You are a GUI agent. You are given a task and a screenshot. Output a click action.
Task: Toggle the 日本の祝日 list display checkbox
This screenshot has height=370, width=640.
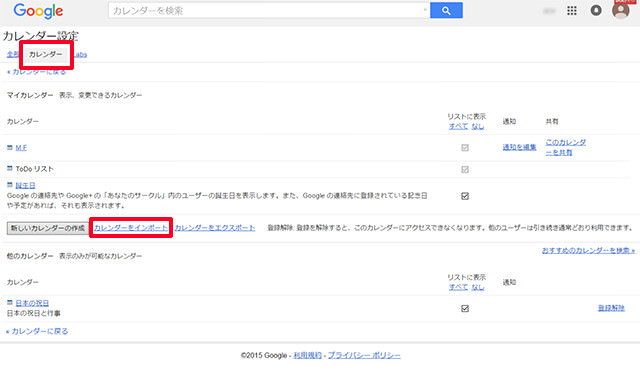(465, 308)
